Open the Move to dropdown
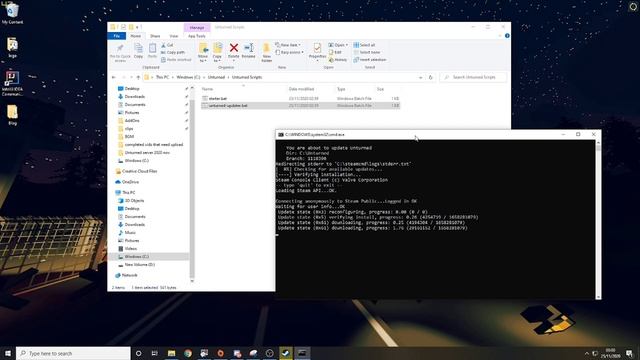 [203, 53]
